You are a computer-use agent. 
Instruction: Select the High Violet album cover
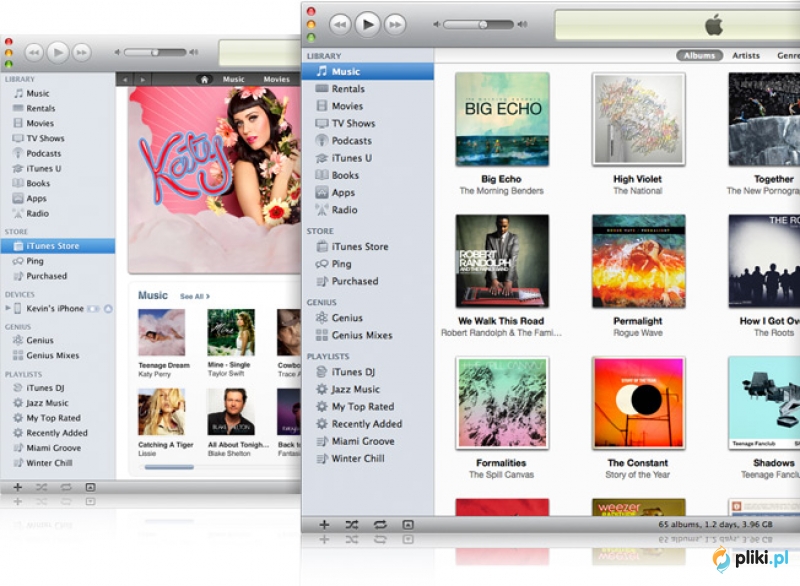tap(638, 119)
